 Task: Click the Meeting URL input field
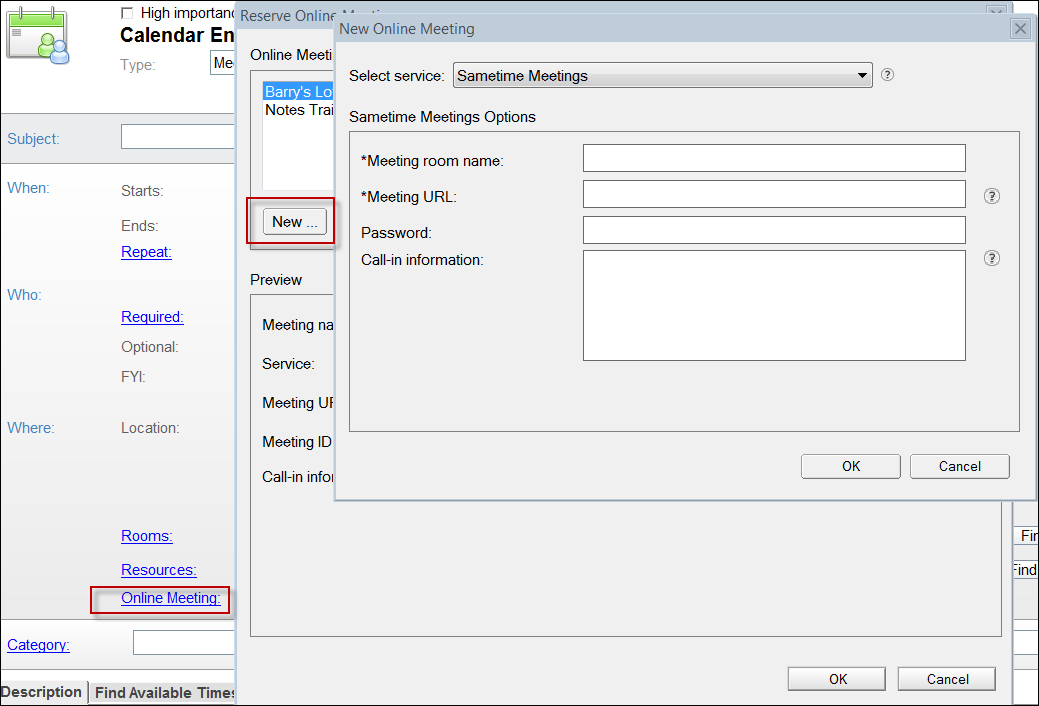click(x=774, y=194)
